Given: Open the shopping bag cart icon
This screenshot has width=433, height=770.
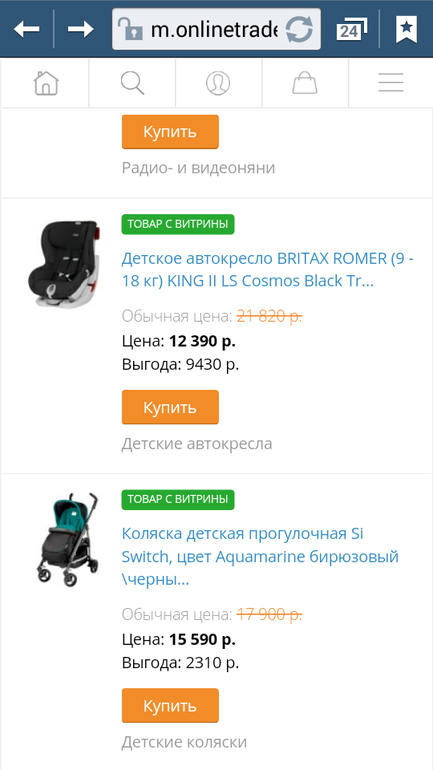Looking at the screenshot, I should [x=305, y=83].
